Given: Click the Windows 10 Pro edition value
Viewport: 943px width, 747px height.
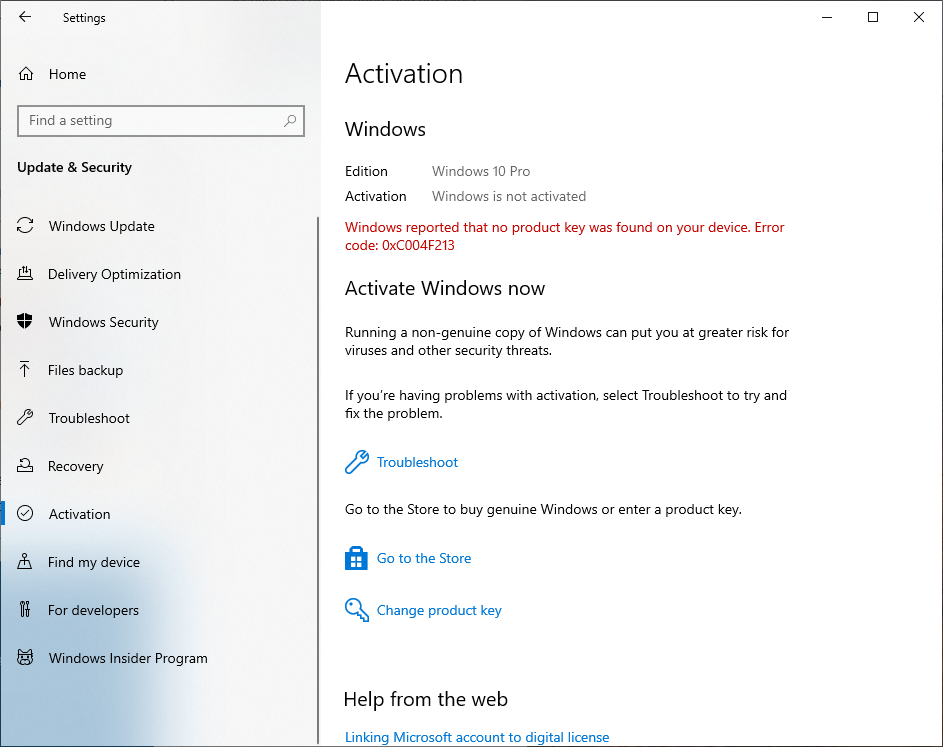Looking at the screenshot, I should (x=481, y=171).
